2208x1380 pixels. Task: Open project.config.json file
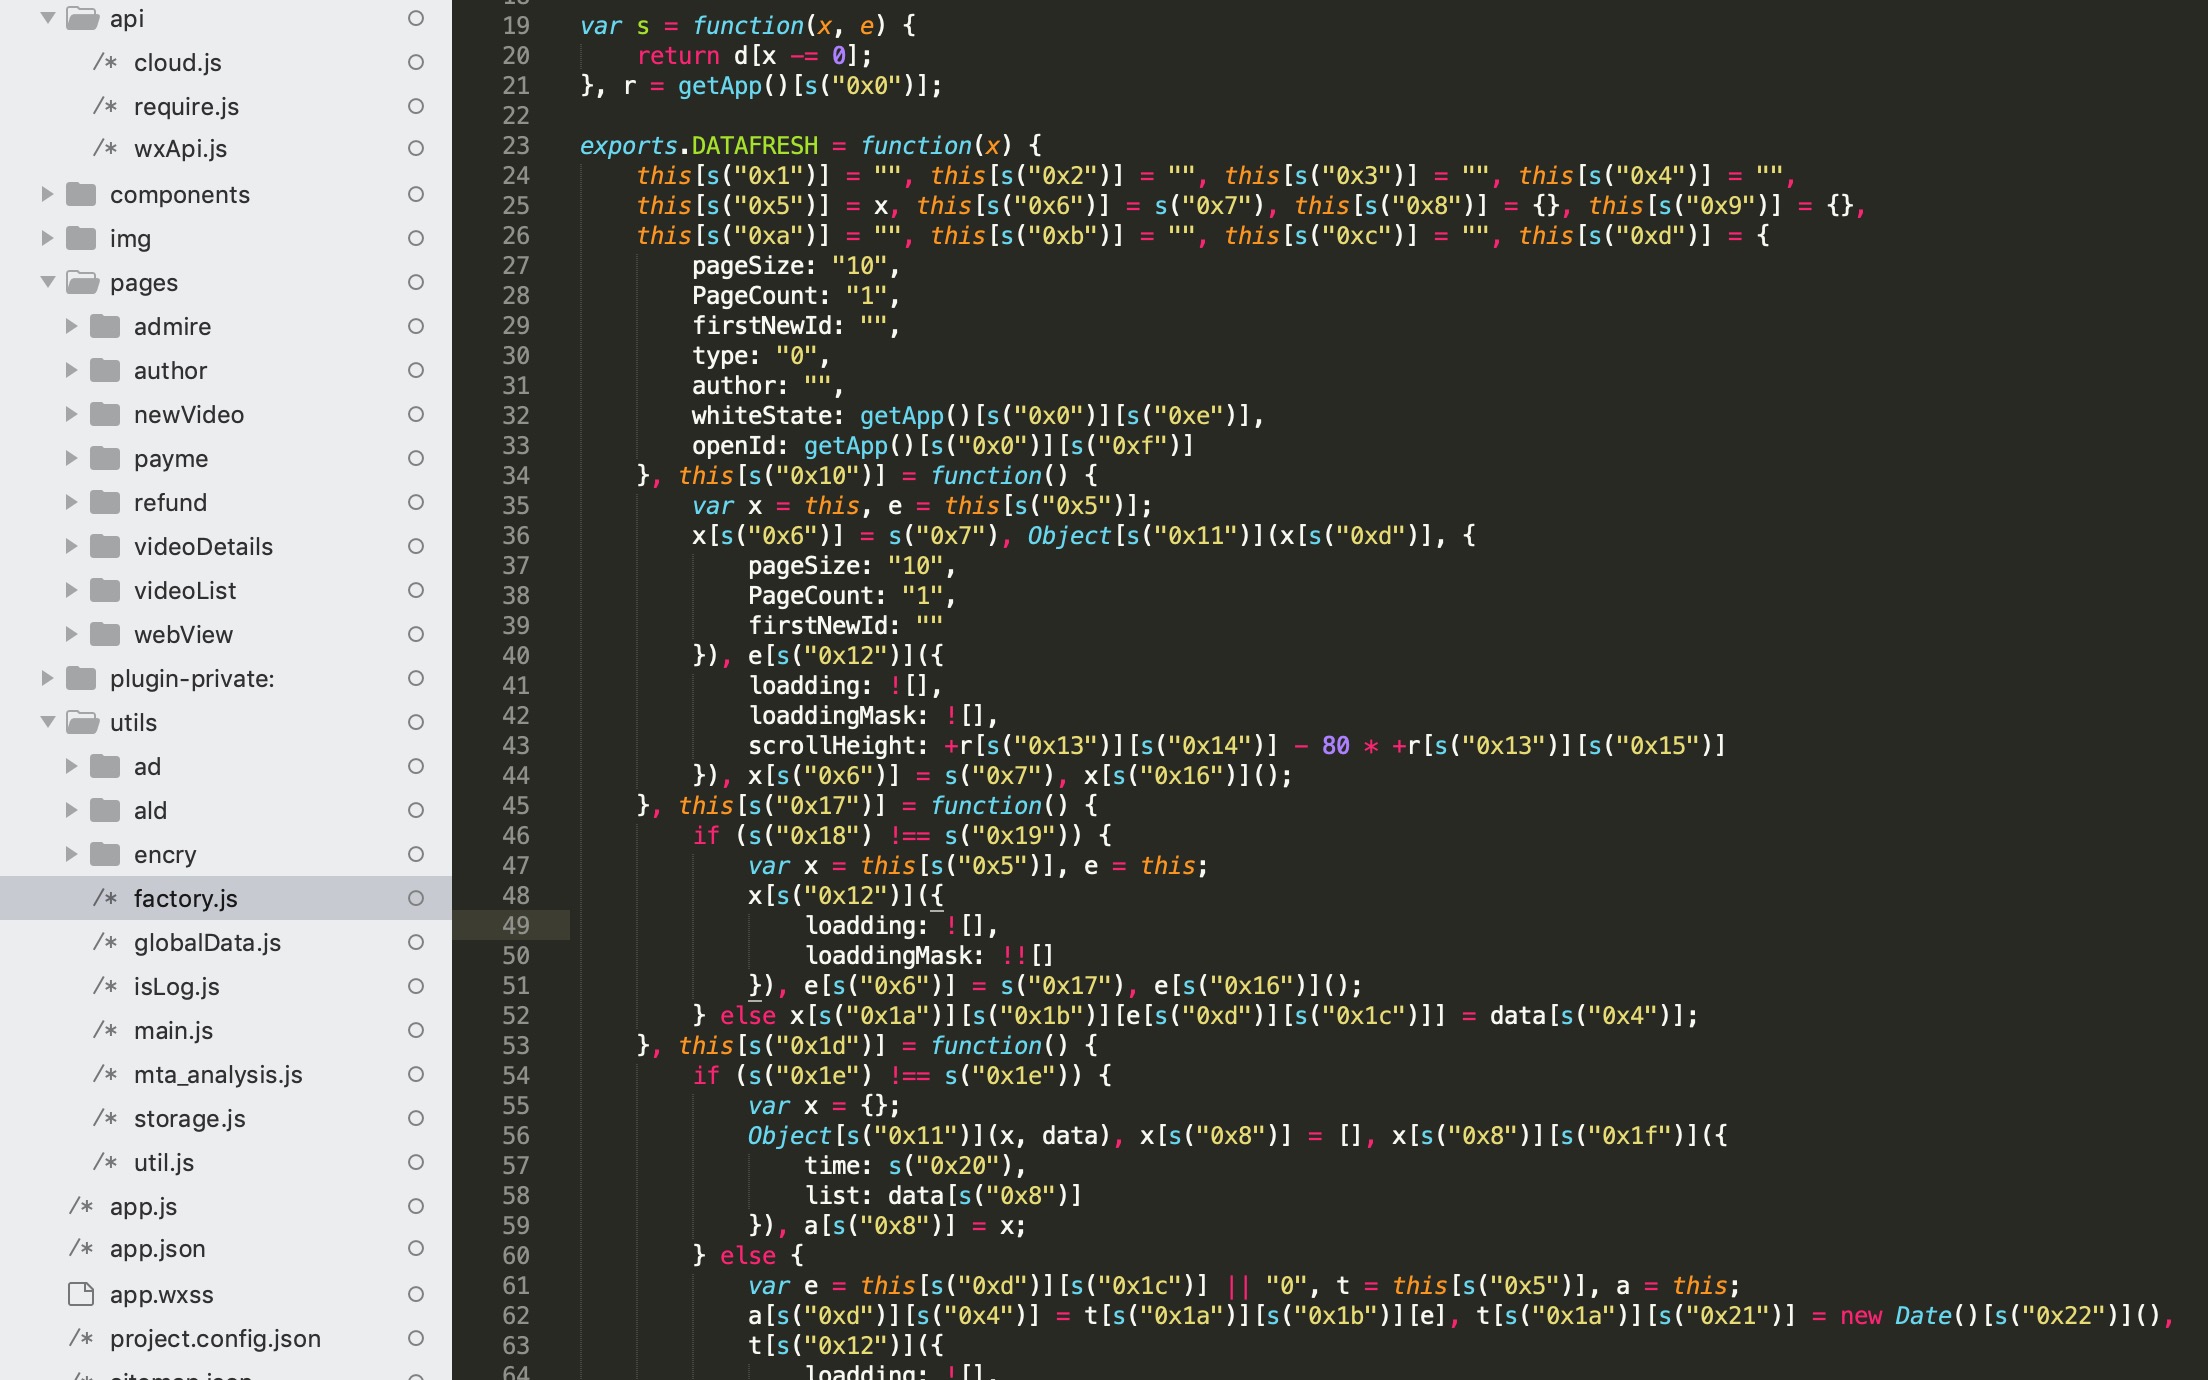click(215, 1338)
